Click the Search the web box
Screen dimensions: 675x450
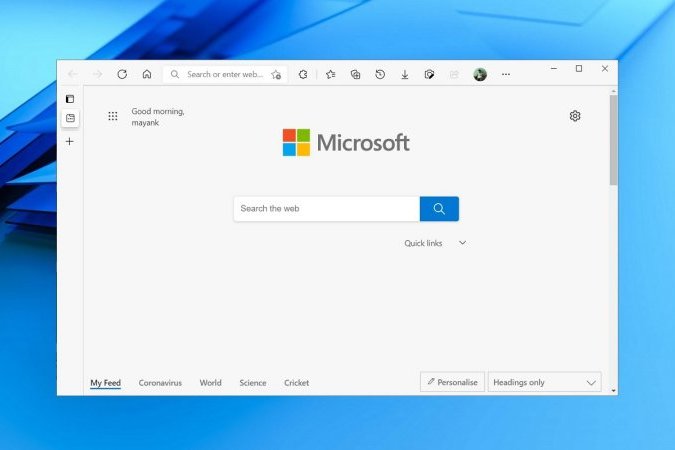(327, 209)
